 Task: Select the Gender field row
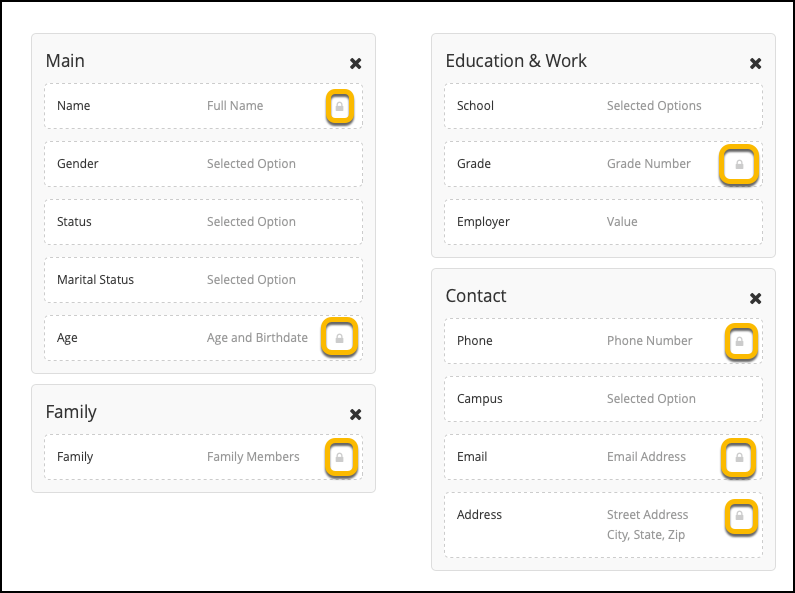pos(203,164)
